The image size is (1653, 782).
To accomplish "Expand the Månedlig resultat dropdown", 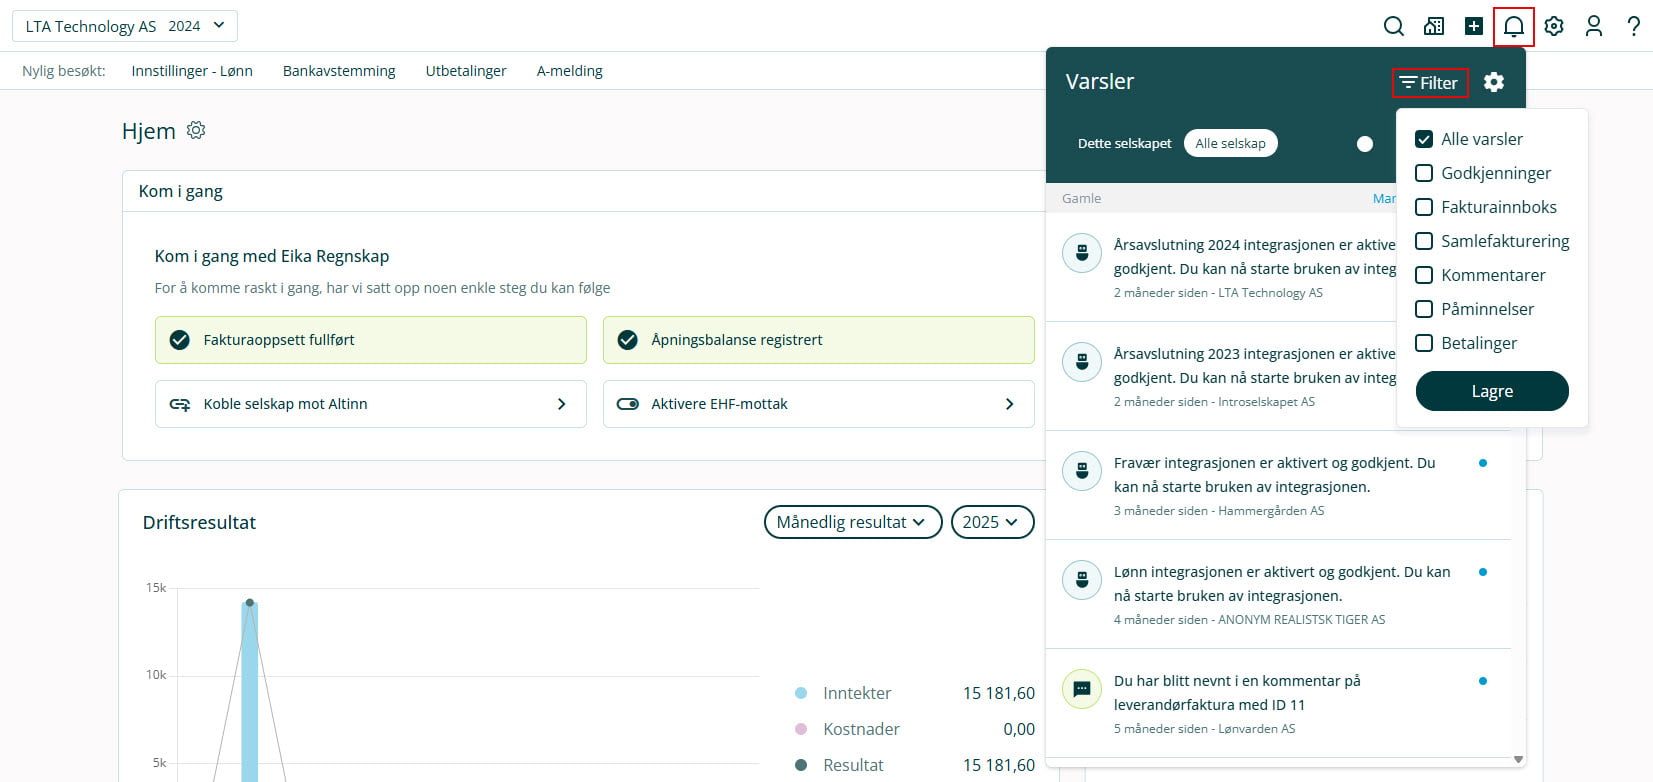I will tap(852, 522).
